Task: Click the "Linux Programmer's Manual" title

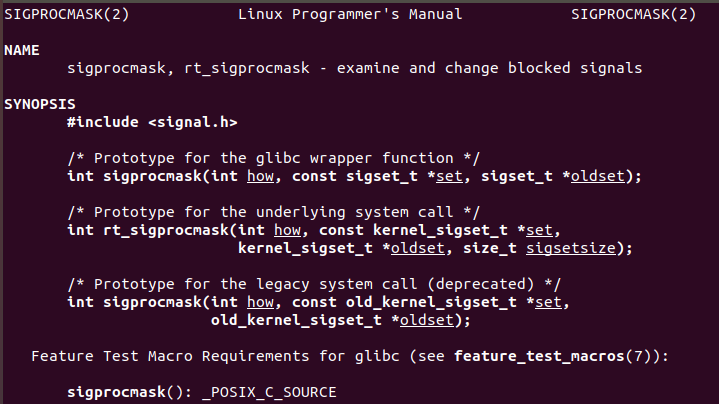Action: pyautogui.click(x=350, y=14)
